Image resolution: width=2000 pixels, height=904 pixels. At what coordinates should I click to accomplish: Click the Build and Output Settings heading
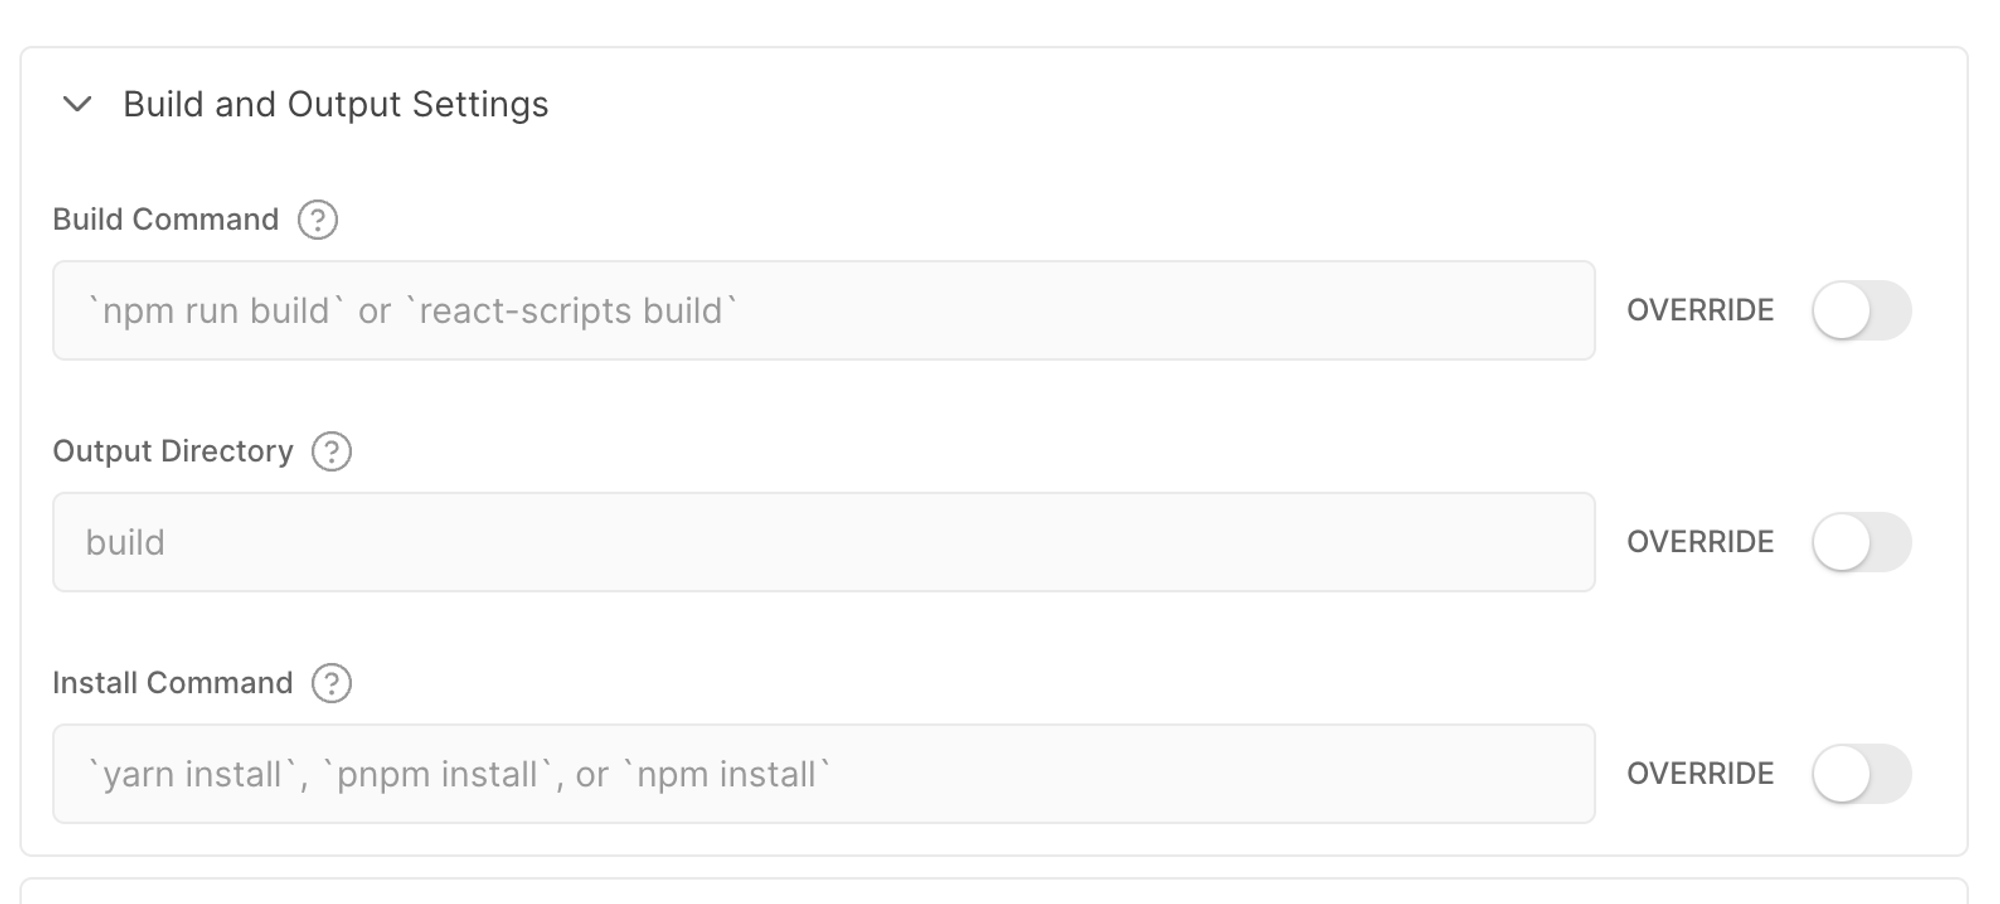pyautogui.click(x=335, y=104)
